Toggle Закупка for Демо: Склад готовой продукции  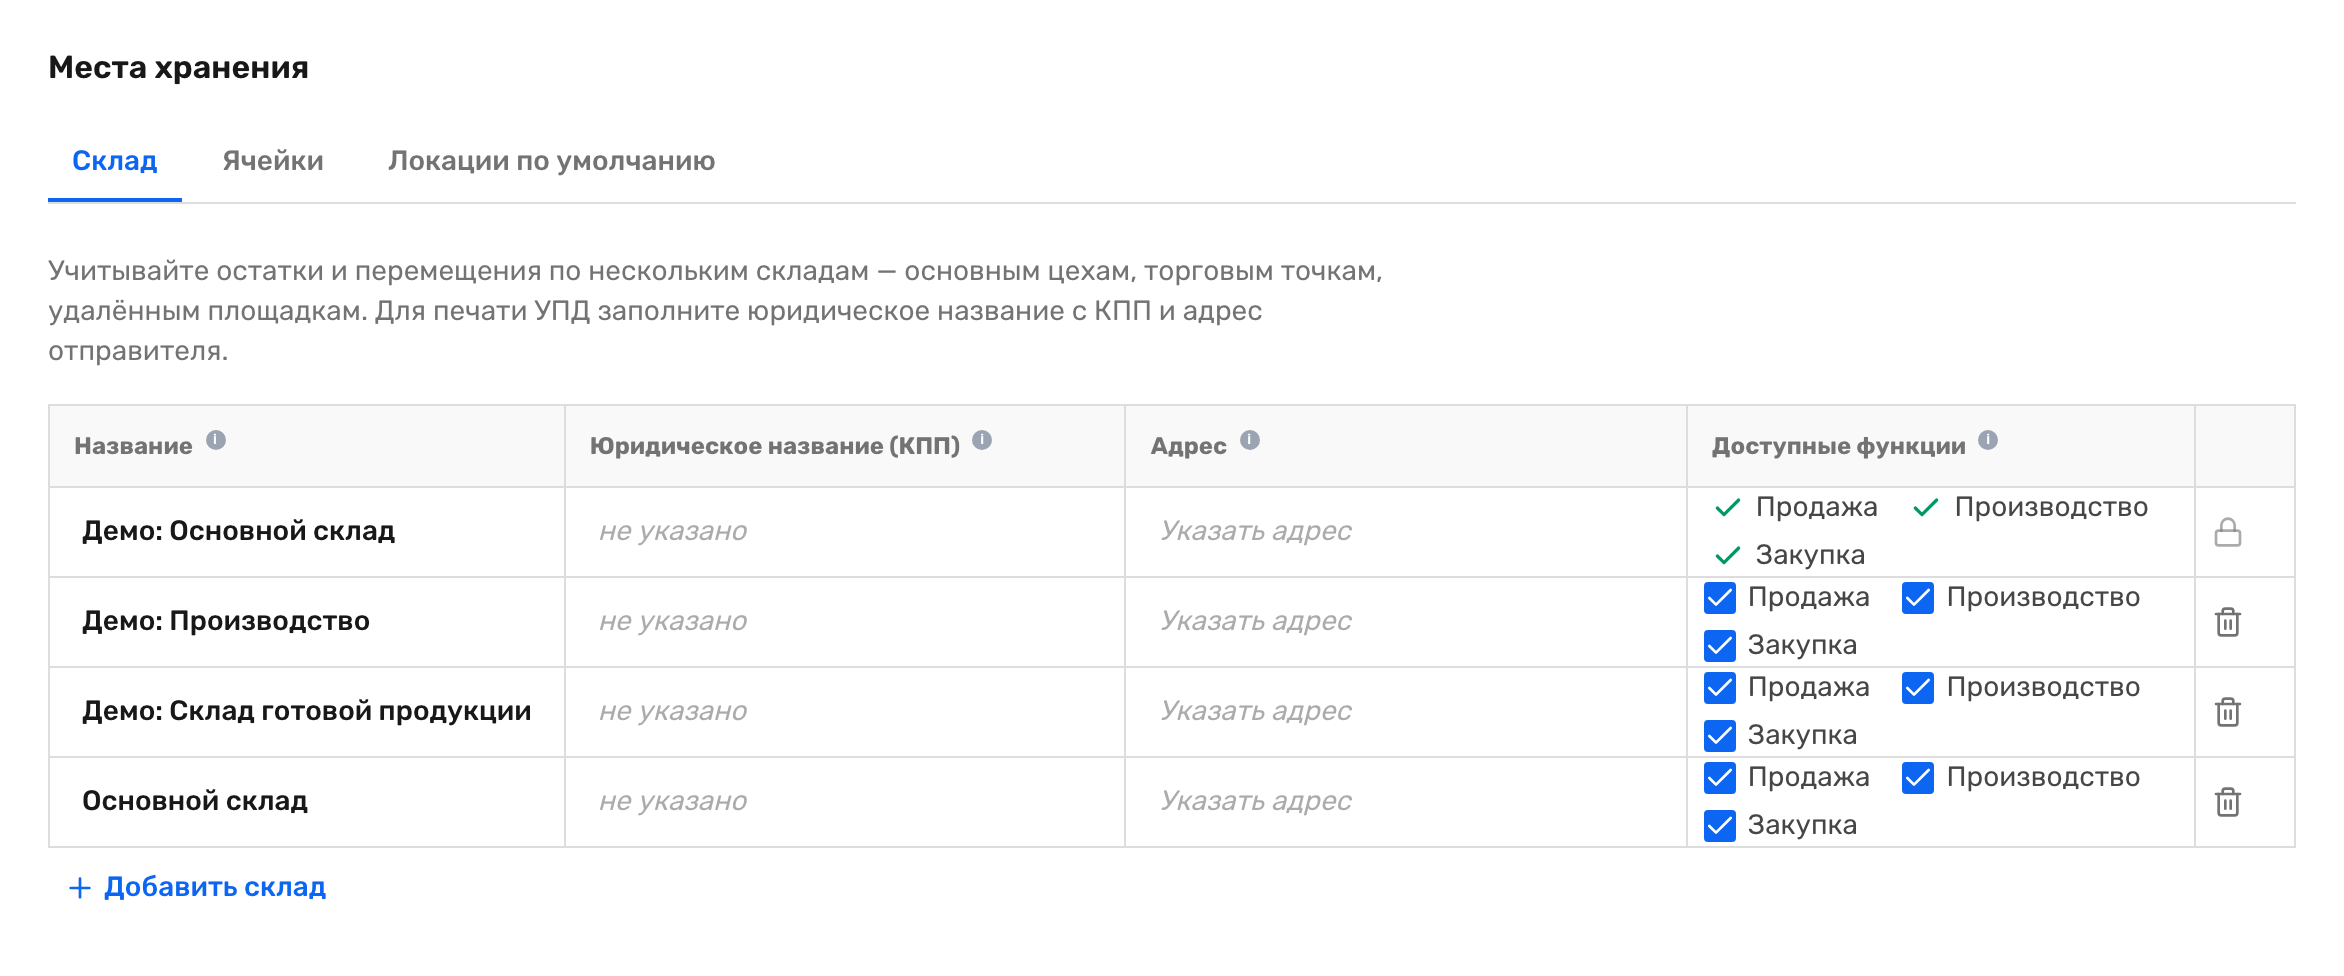(1720, 736)
